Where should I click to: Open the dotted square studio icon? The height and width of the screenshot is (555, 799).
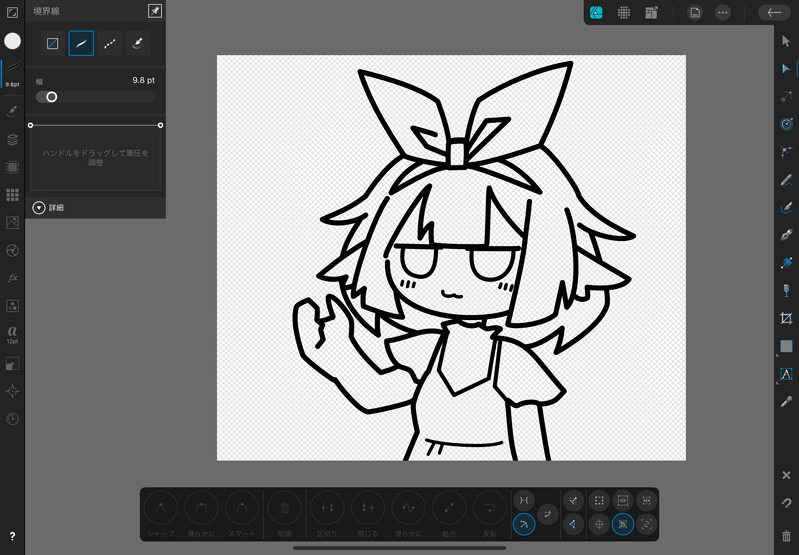click(12, 167)
